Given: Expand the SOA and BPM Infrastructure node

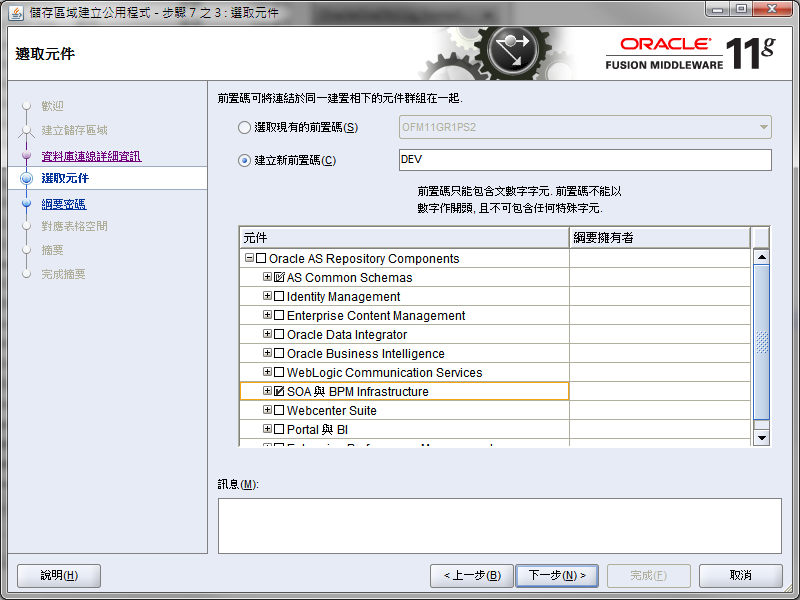Looking at the screenshot, I should (x=267, y=390).
